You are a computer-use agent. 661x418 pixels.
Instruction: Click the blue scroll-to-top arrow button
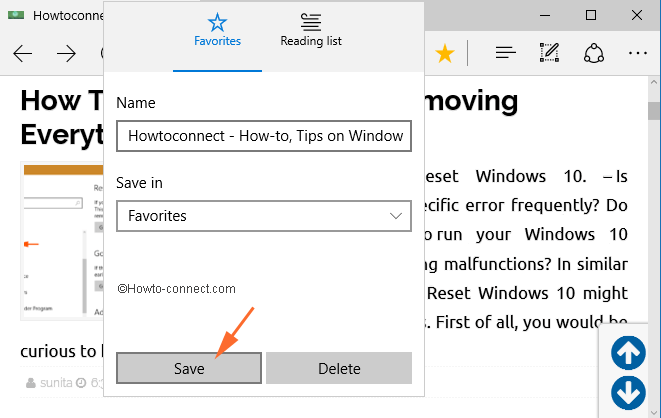[628, 353]
